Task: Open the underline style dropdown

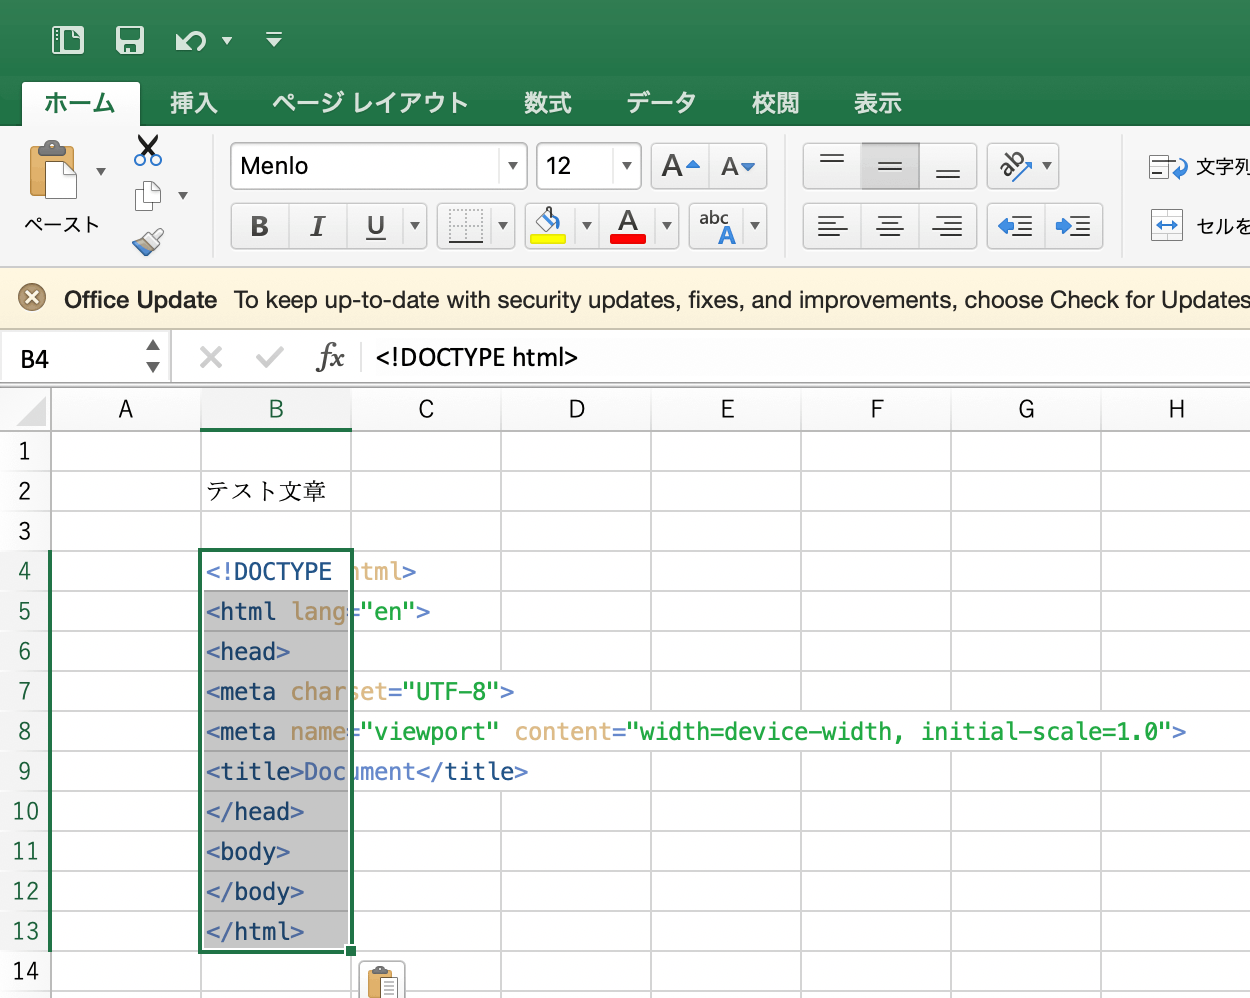Action: (x=415, y=226)
